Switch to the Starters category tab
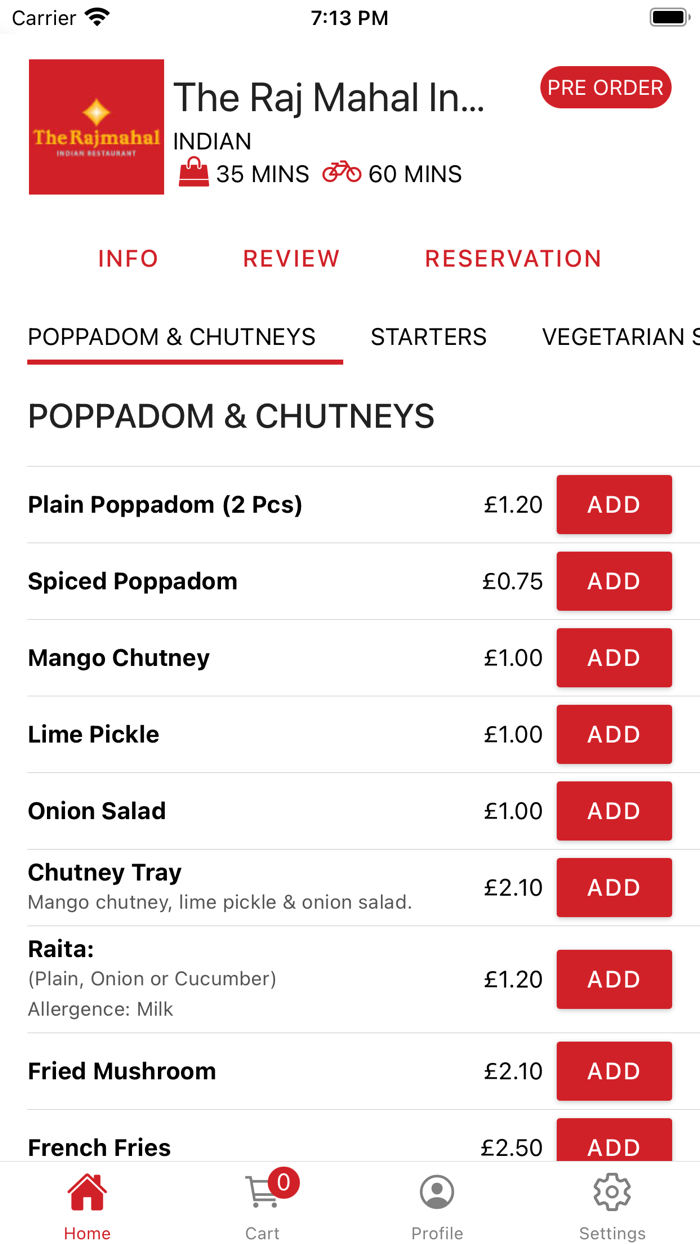 tap(428, 337)
